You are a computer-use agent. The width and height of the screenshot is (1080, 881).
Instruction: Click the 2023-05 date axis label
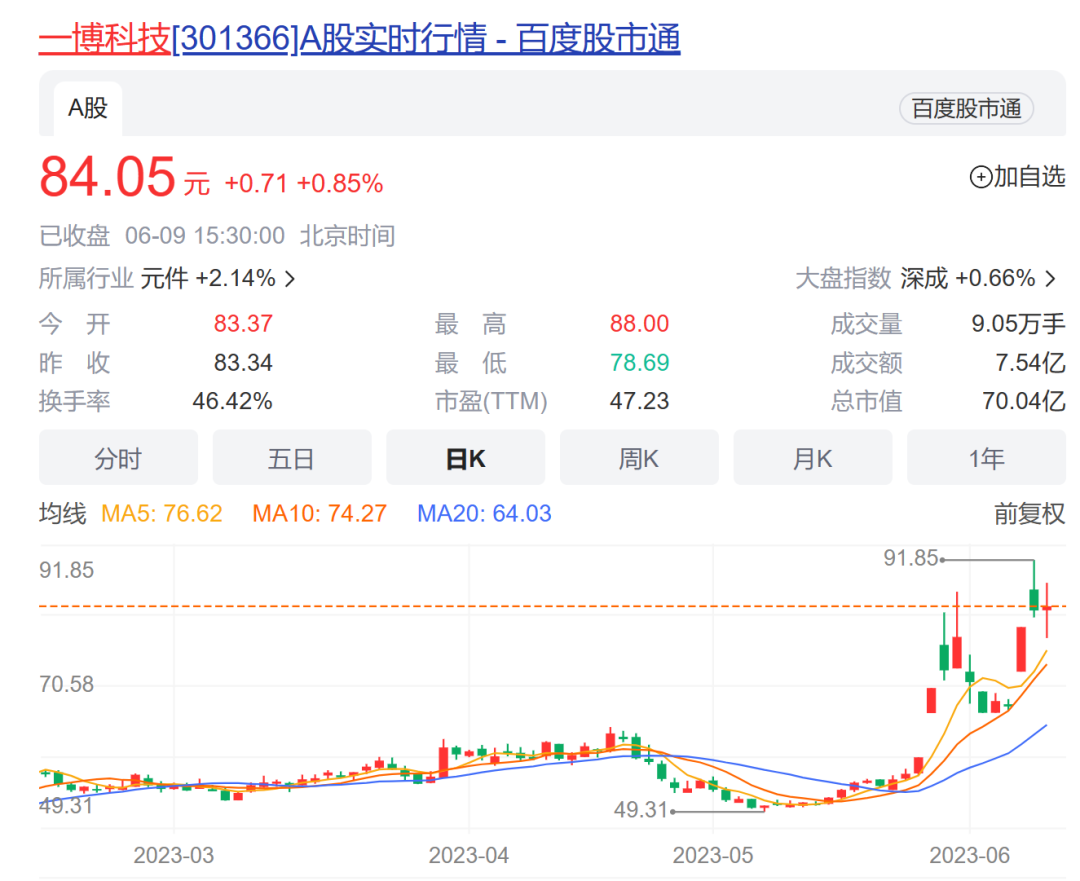click(x=713, y=856)
